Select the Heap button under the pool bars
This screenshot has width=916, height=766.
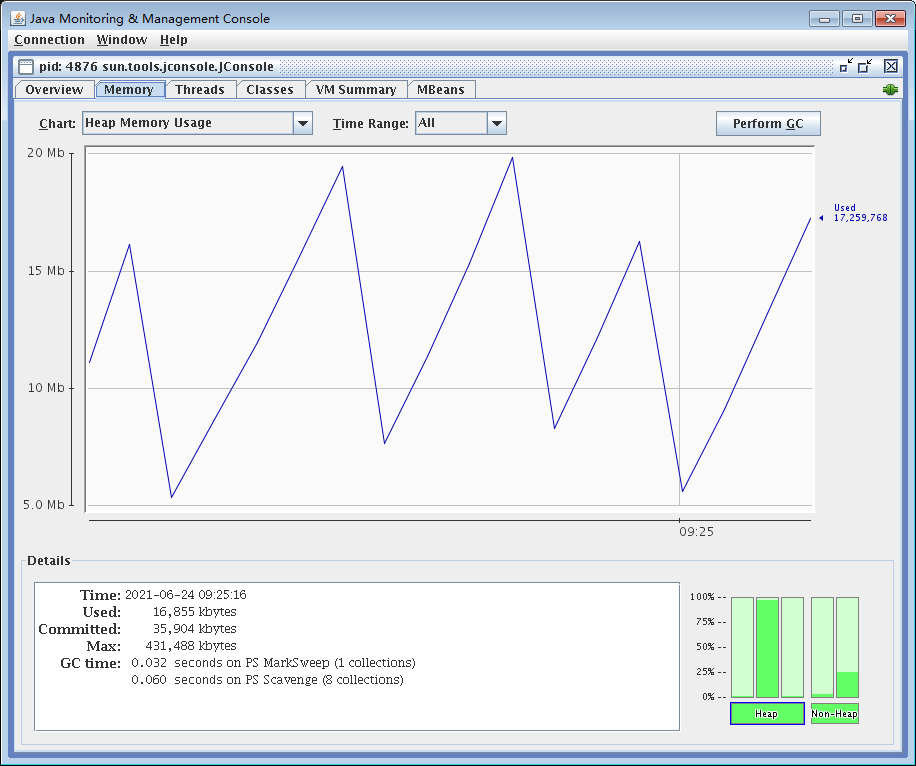tap(767, 713)
